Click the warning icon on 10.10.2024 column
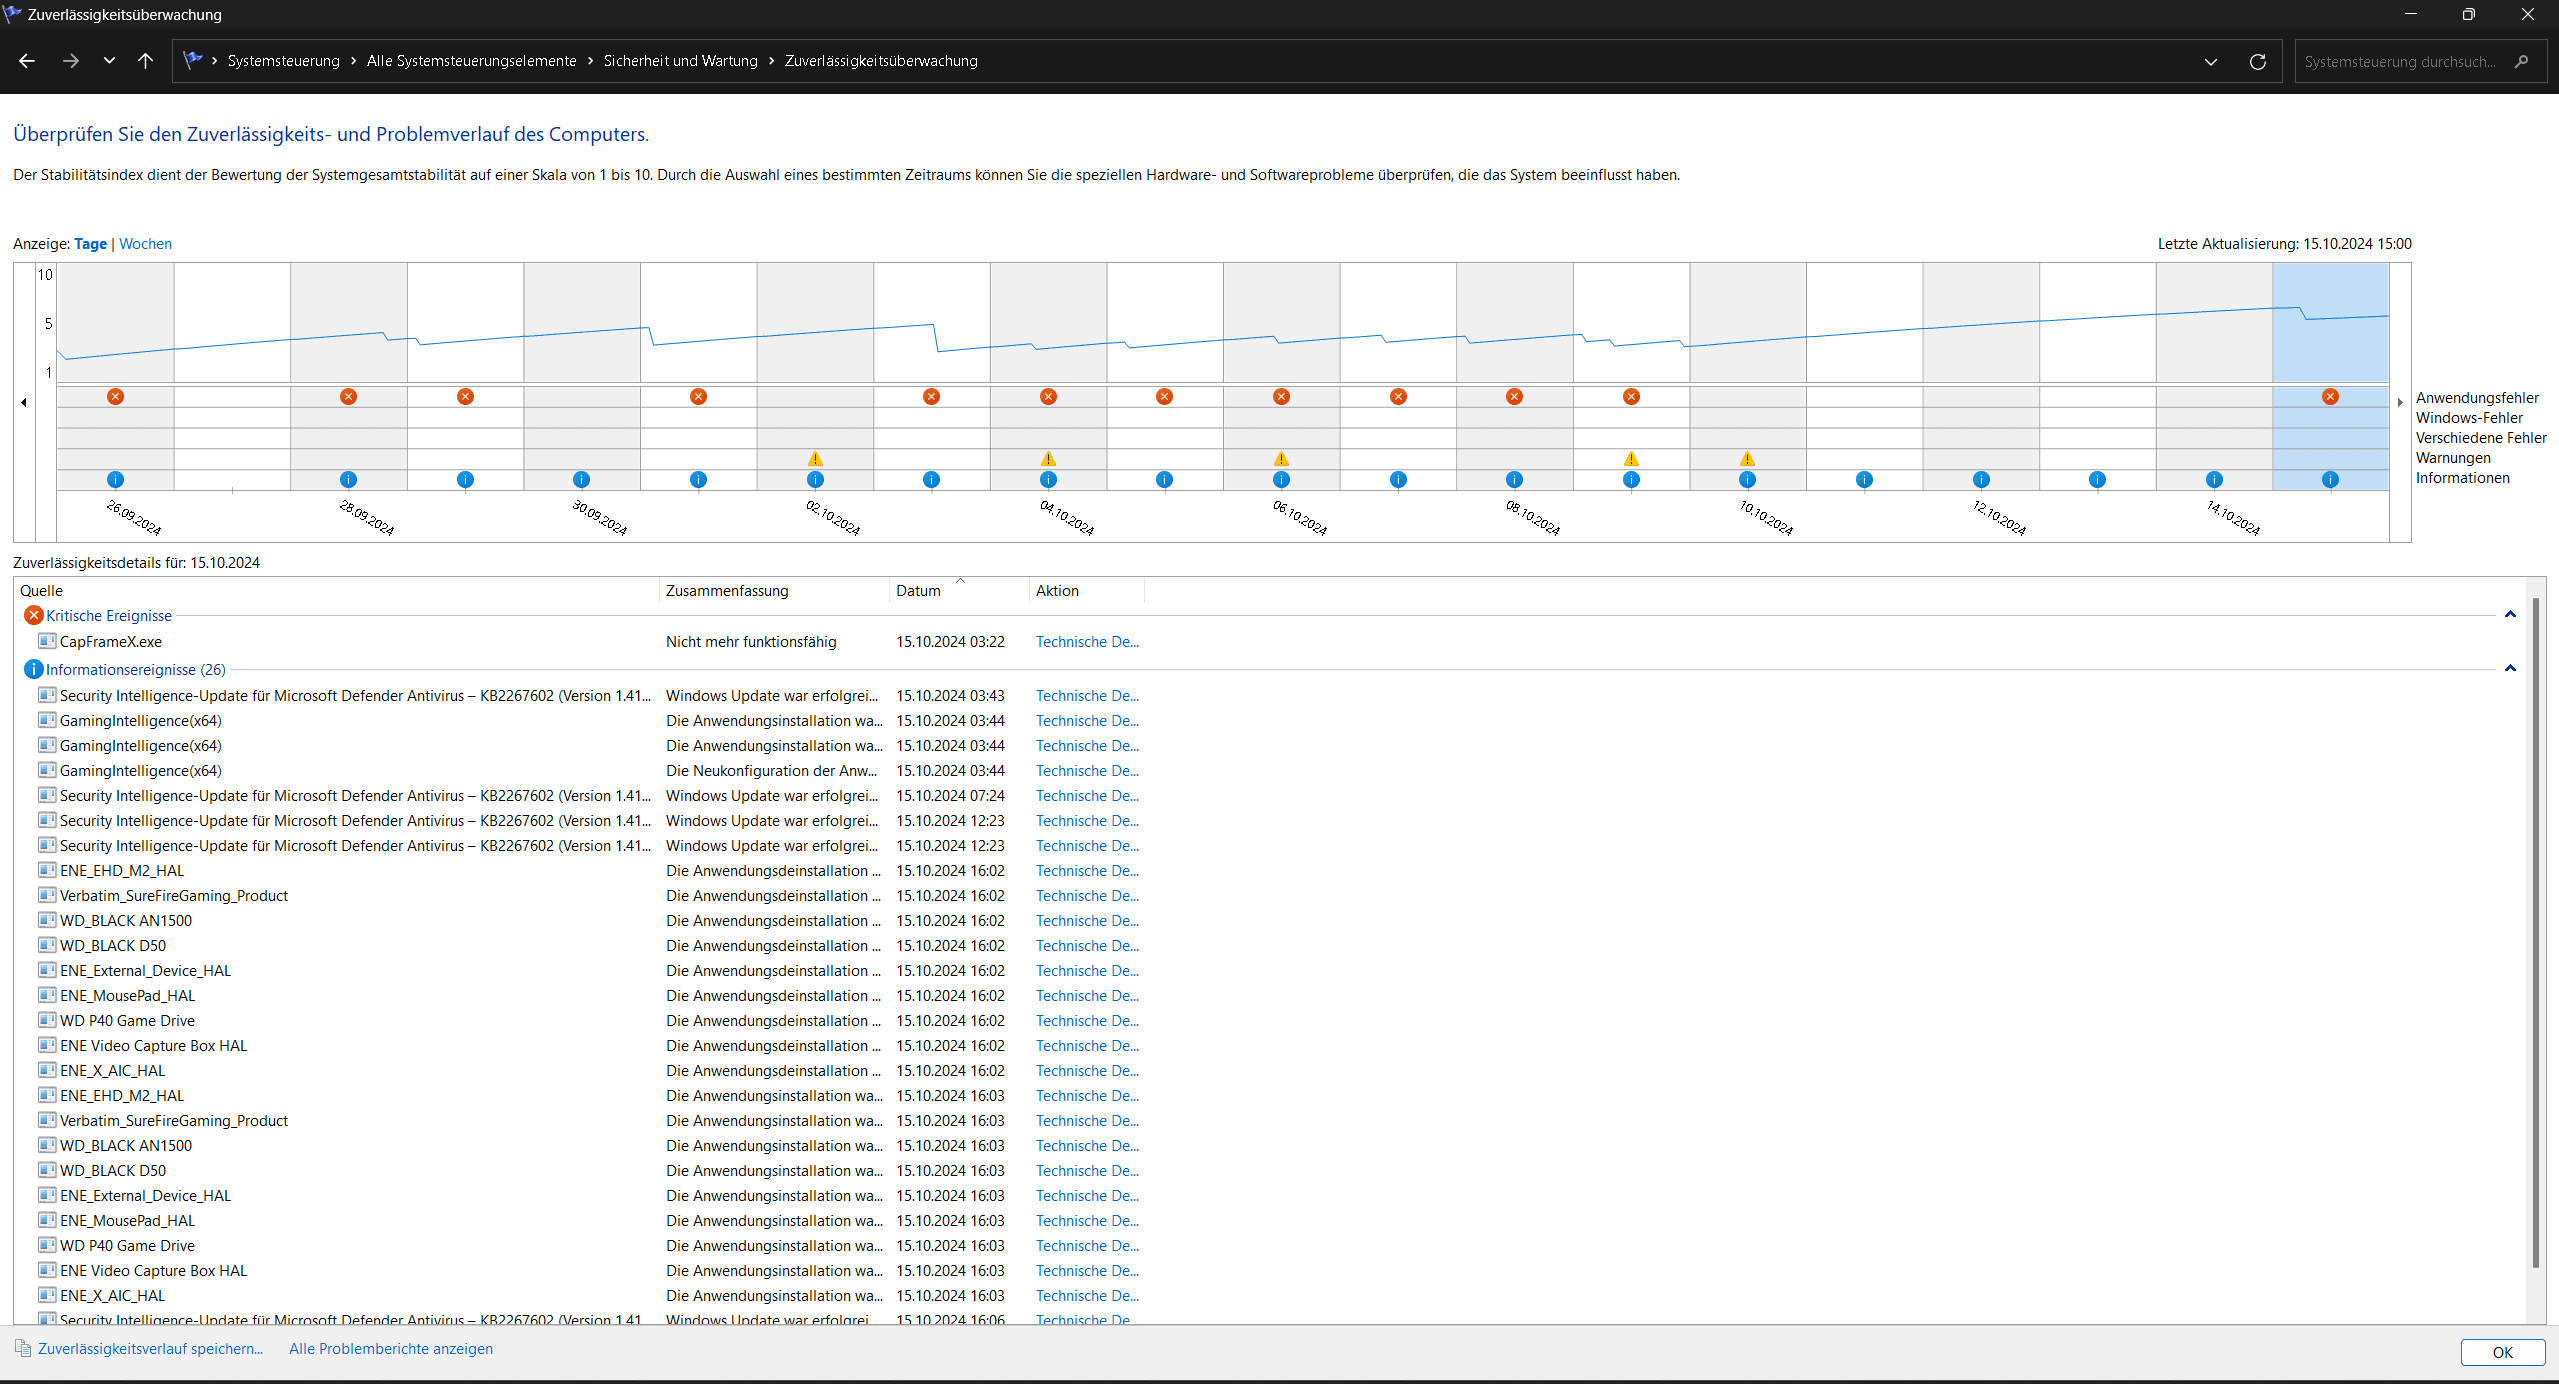2559x1384 pixels. 1747,459
